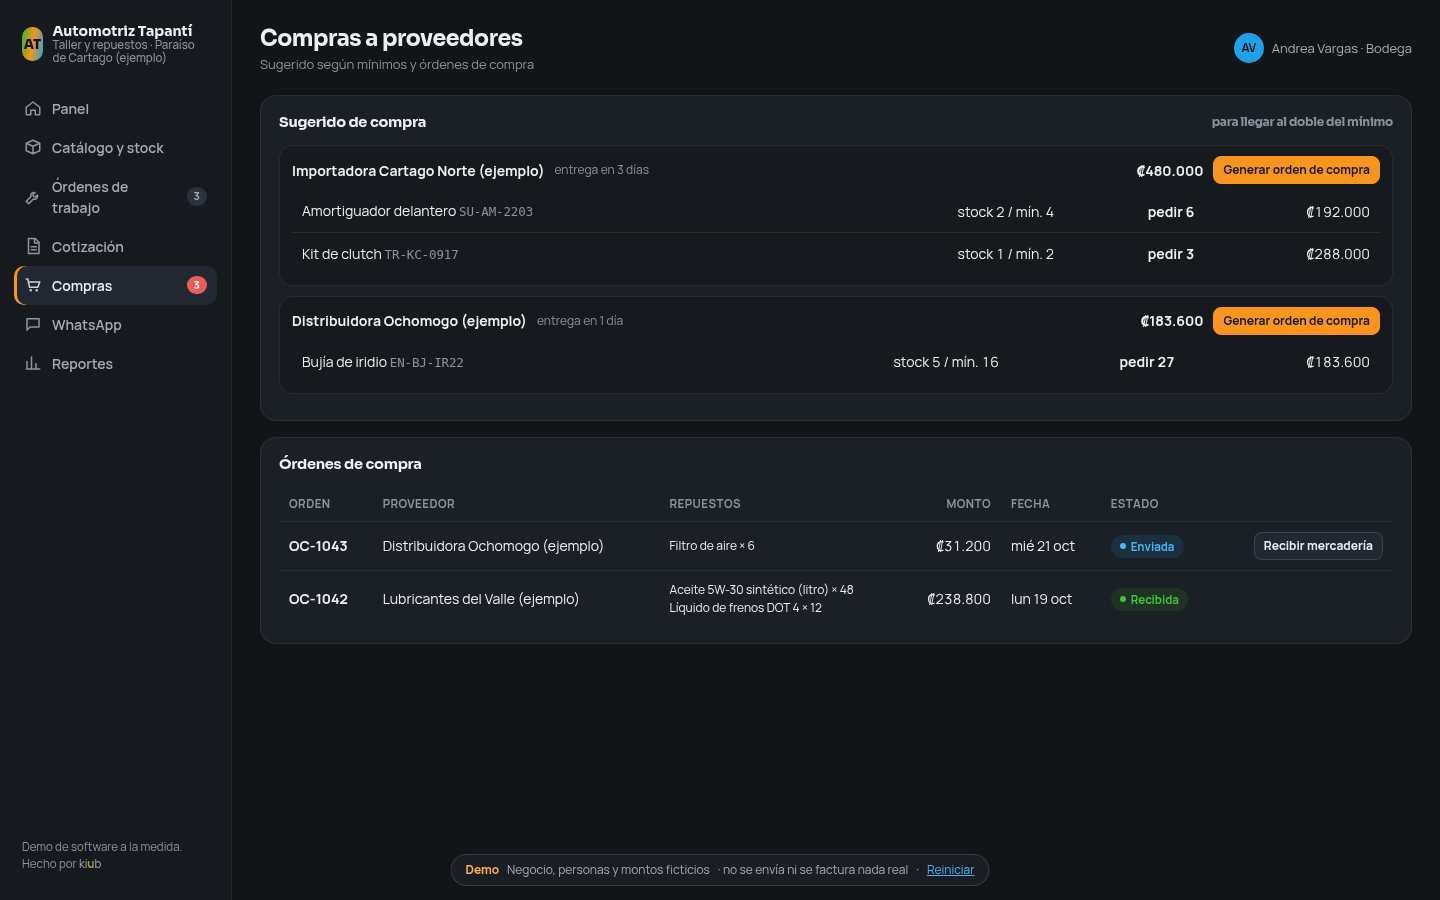The width and height of the screenshot is (1440, 900).
Task: Click the Panel home icon
Action: click(x=33, y=109)
